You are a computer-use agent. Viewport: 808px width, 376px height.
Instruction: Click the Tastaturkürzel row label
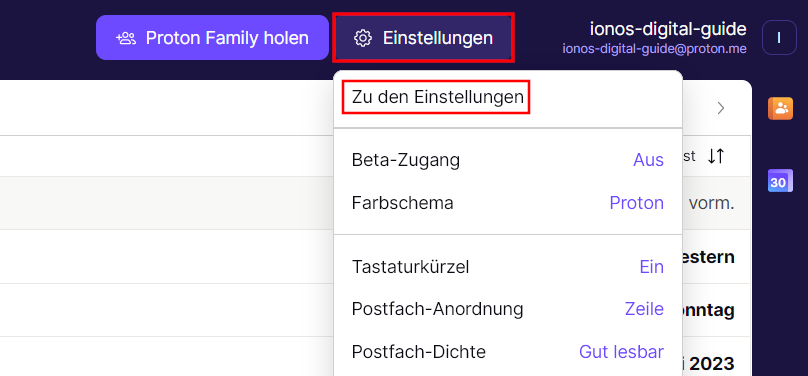click(410, 267)
